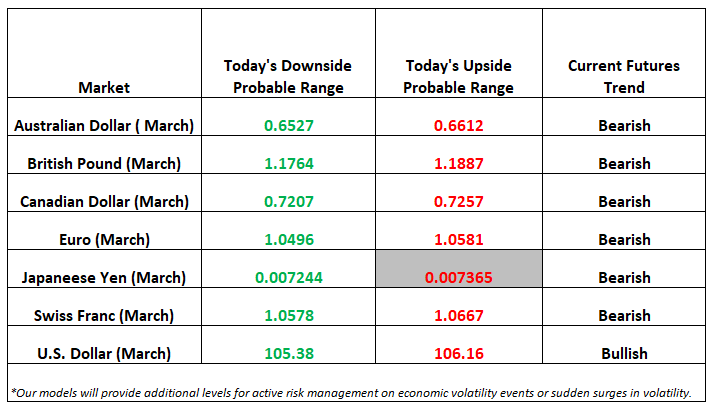The height and width of the screenshot is (412, 716).
Task: Click the Euro (March) market cell
Action: coord(104,231)
